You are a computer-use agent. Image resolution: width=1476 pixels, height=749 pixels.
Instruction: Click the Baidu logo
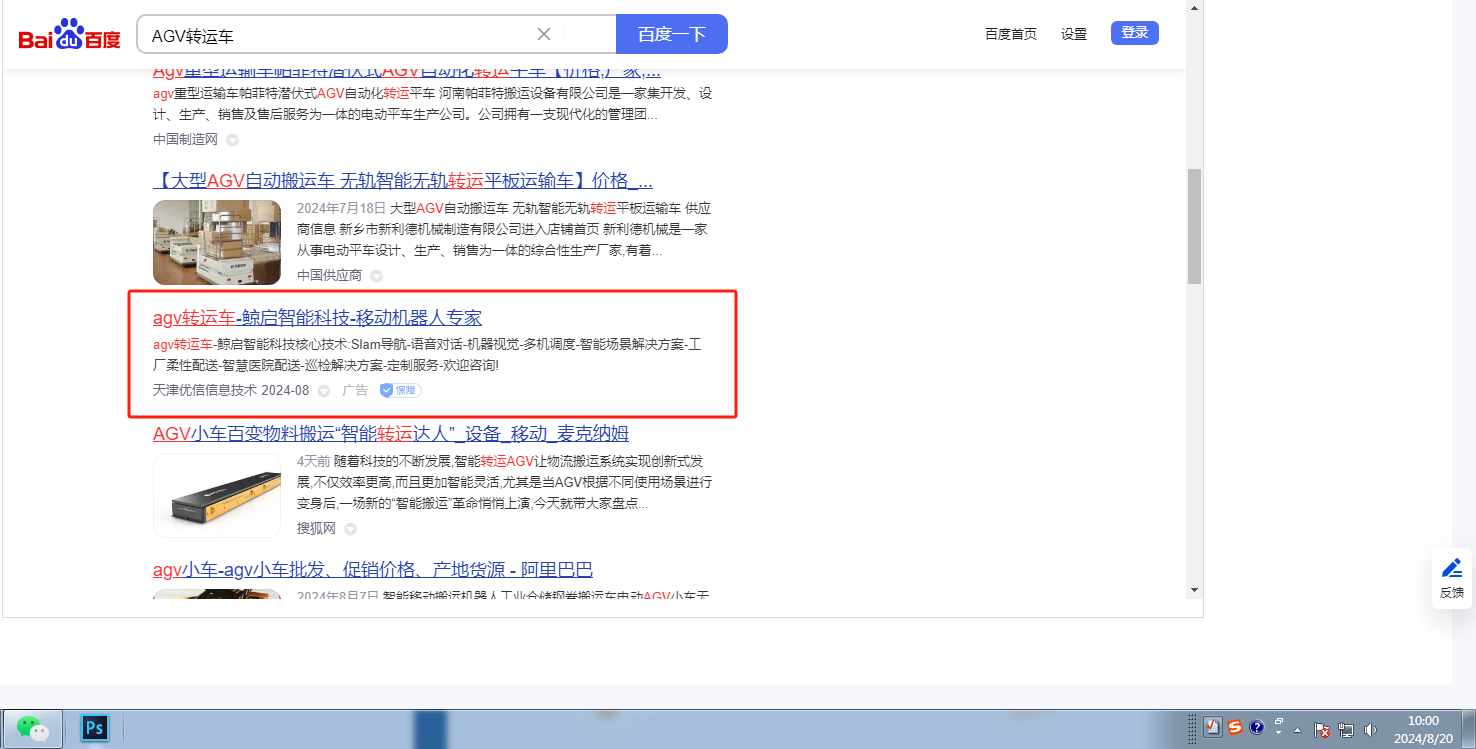point(69,35)
